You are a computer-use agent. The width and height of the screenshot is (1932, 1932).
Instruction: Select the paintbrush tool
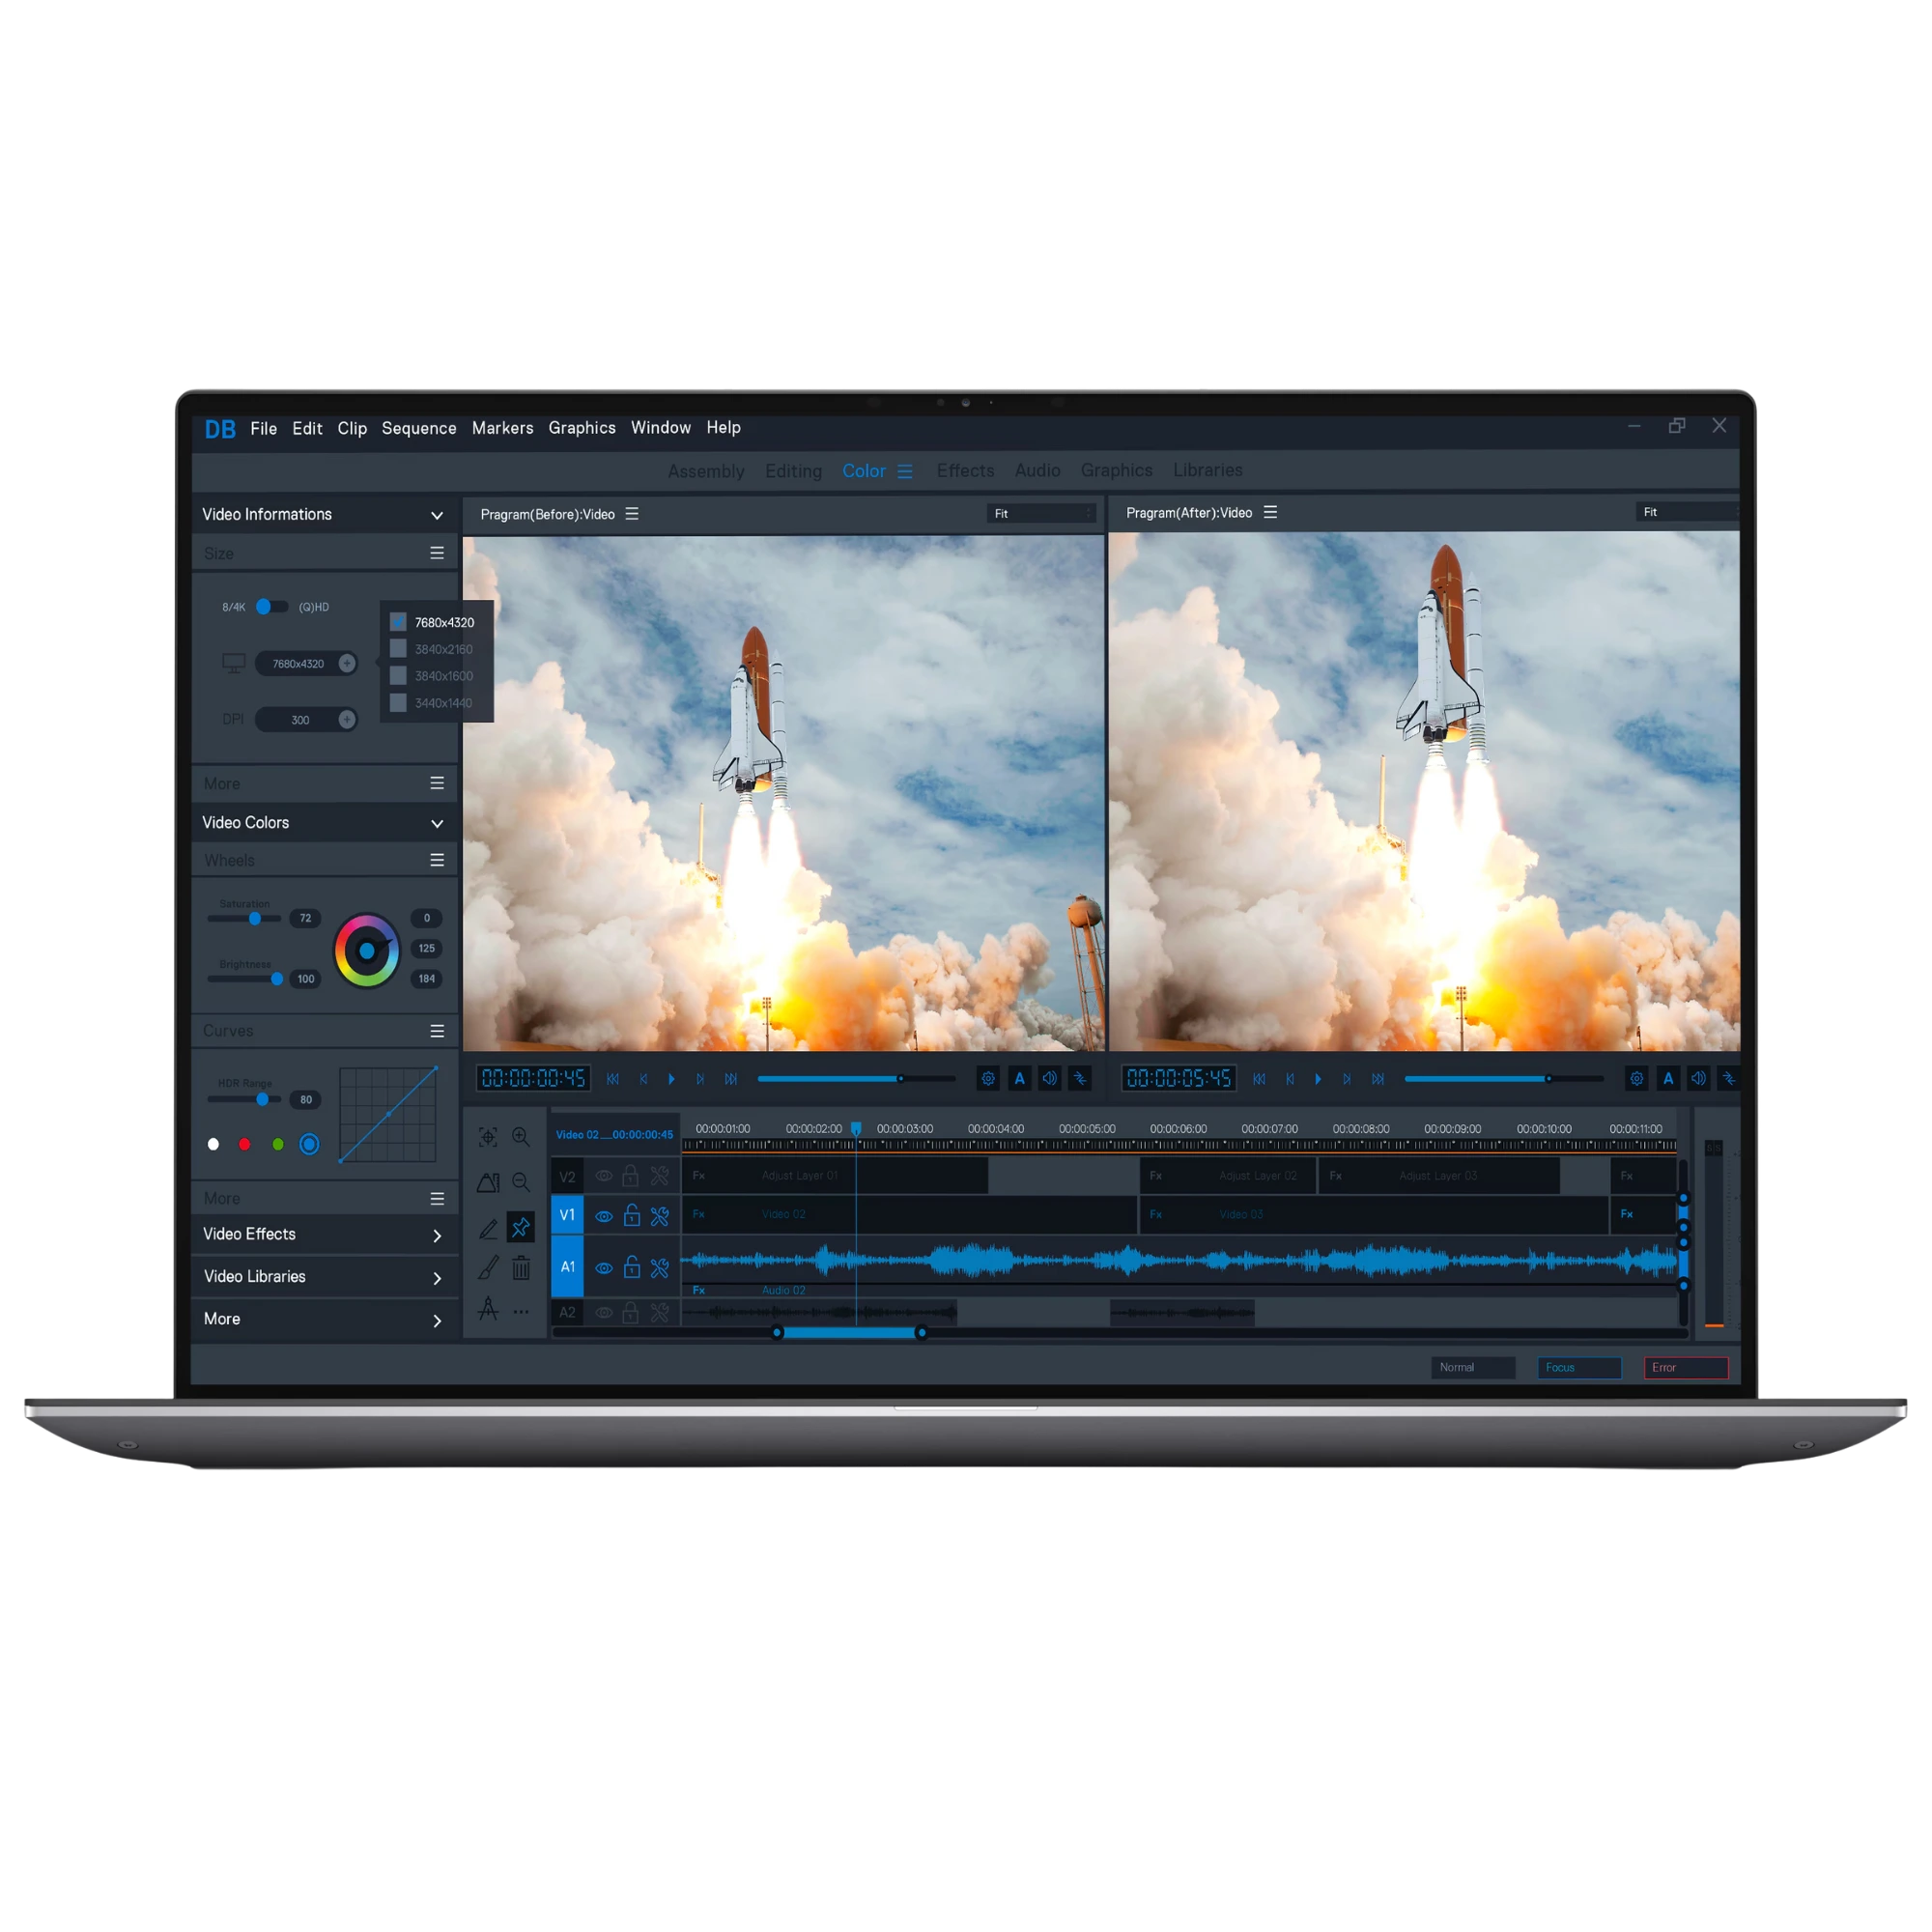[488, 1269]
